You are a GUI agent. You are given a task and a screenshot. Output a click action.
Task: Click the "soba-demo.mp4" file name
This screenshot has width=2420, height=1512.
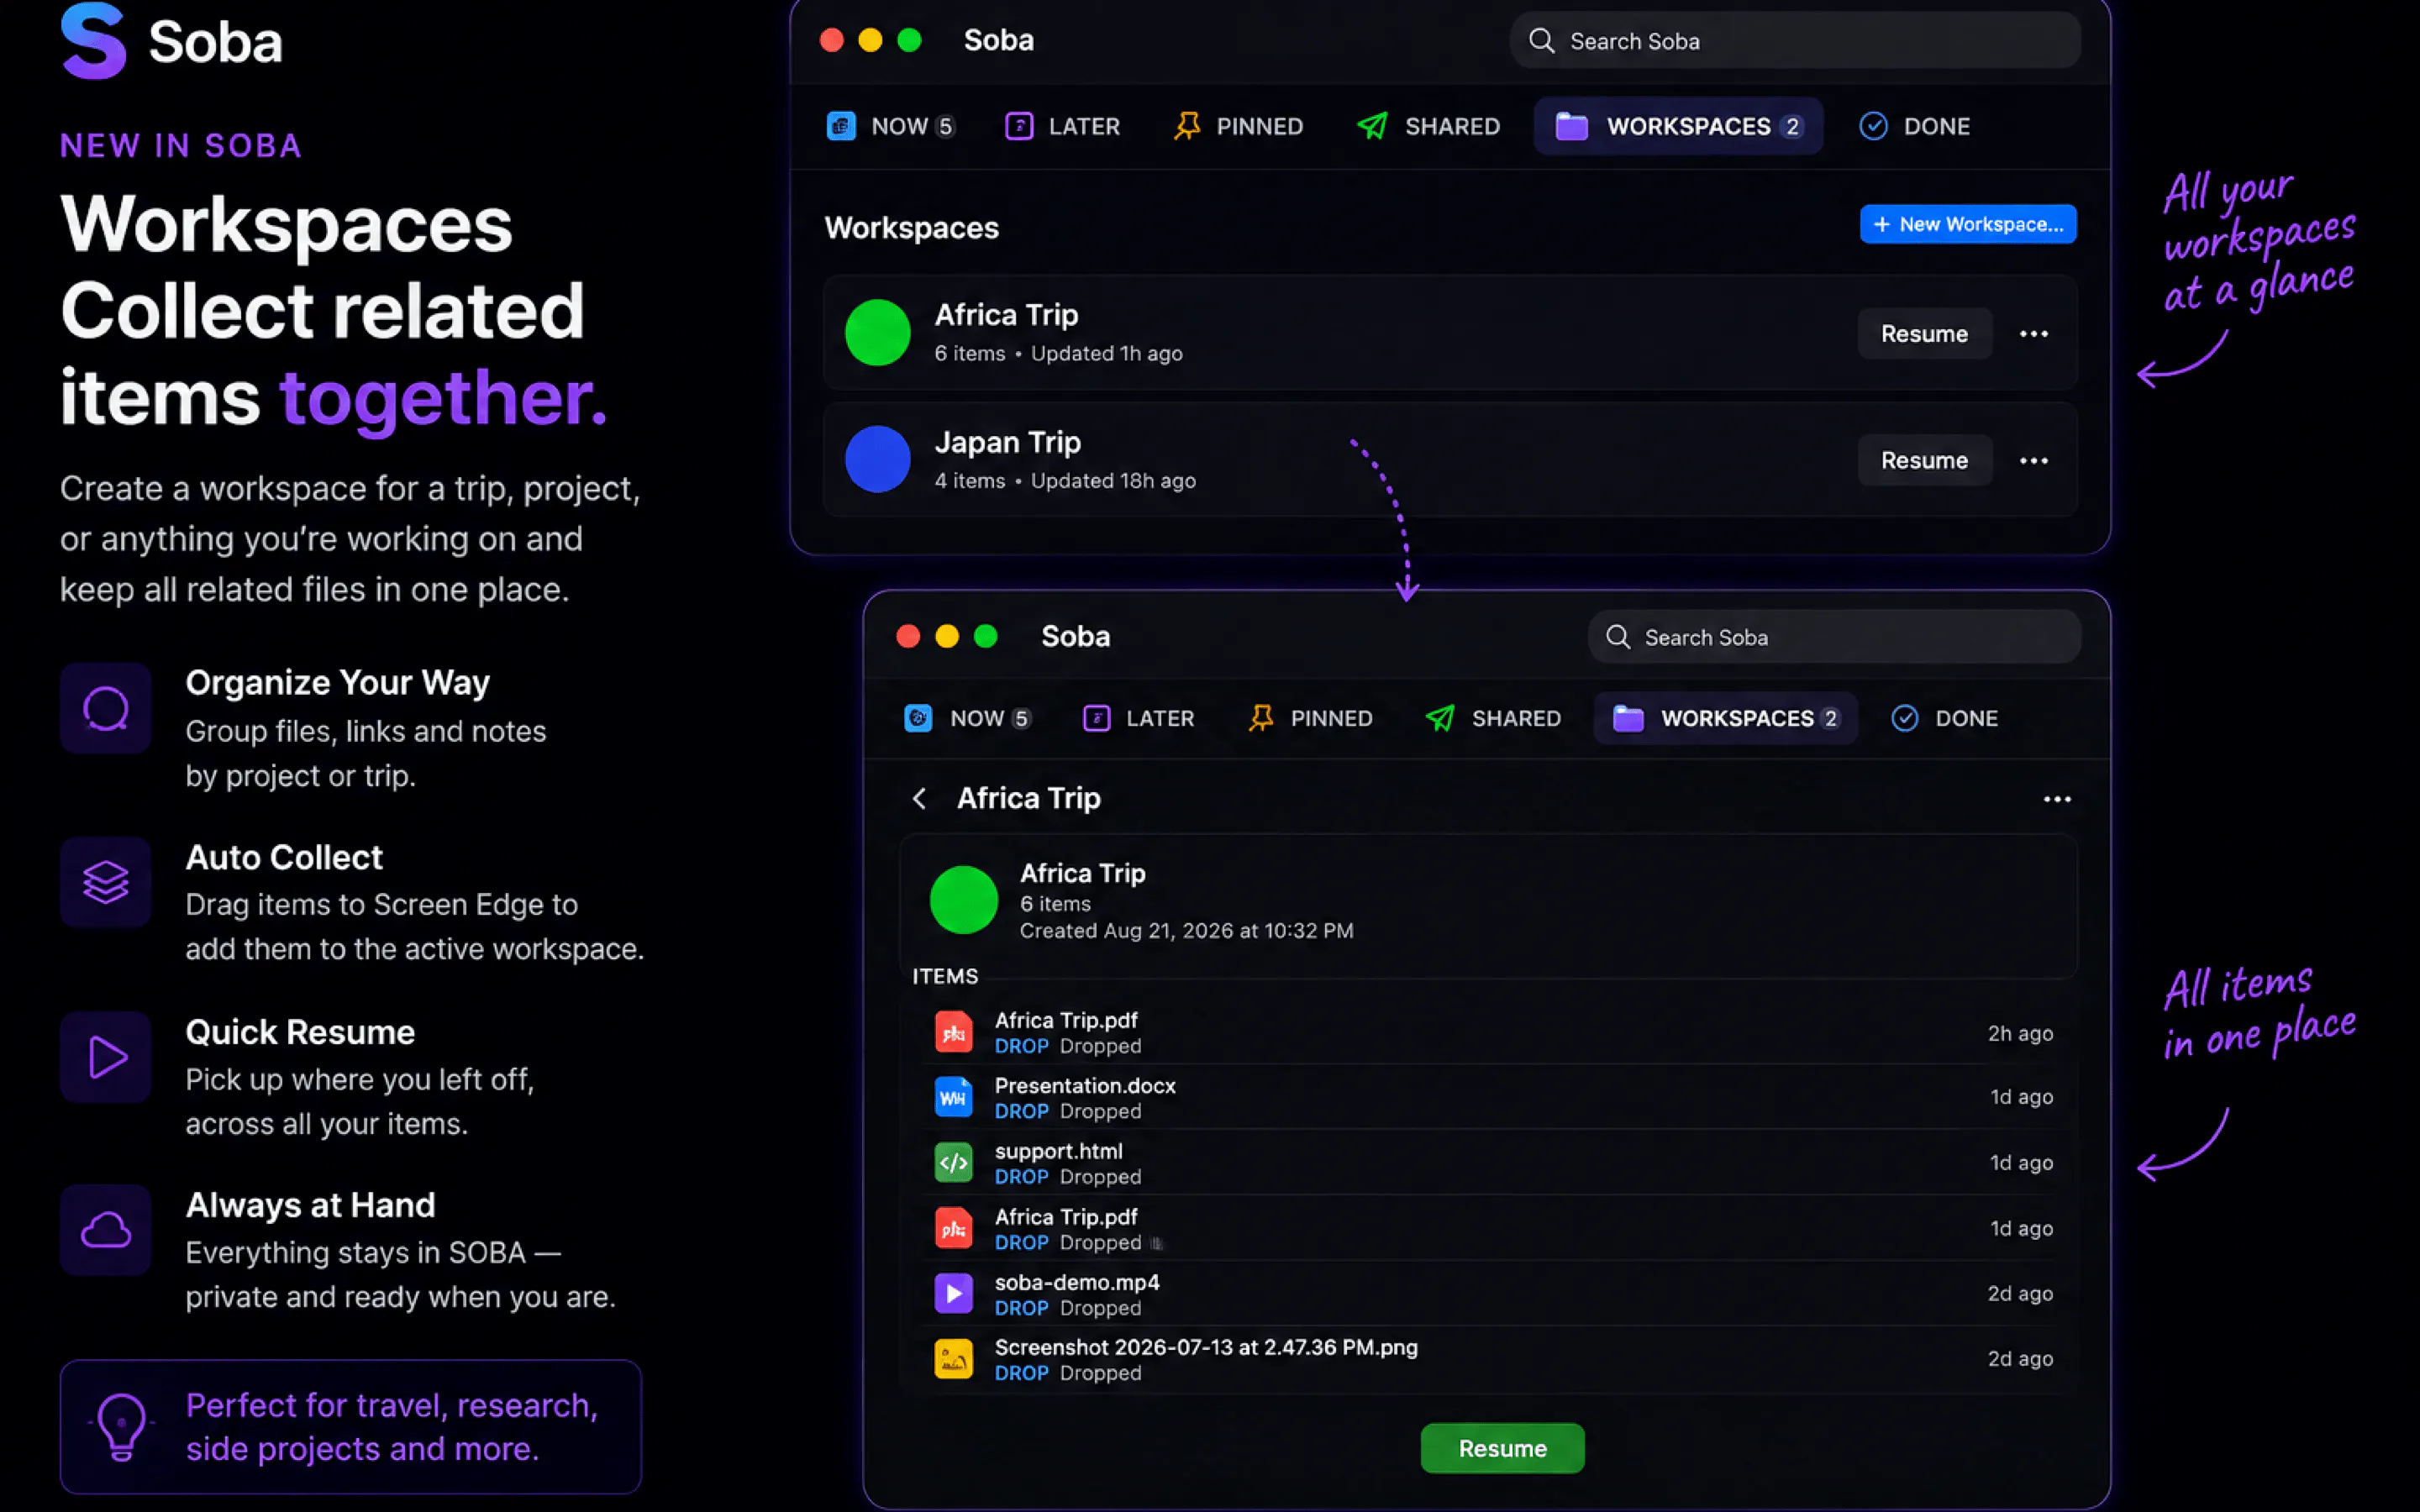1077,1282
